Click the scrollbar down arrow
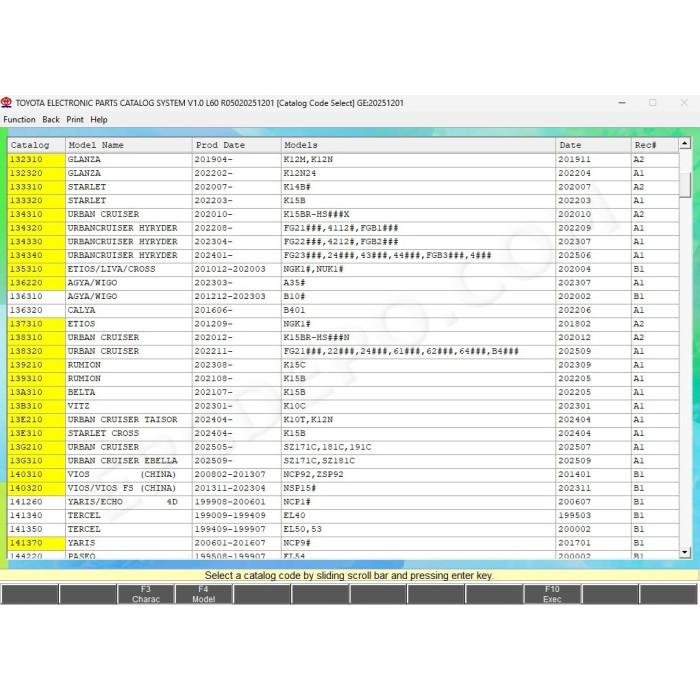Screen dimensions: 700x700 pyautogui.click(x=684, y=553)
